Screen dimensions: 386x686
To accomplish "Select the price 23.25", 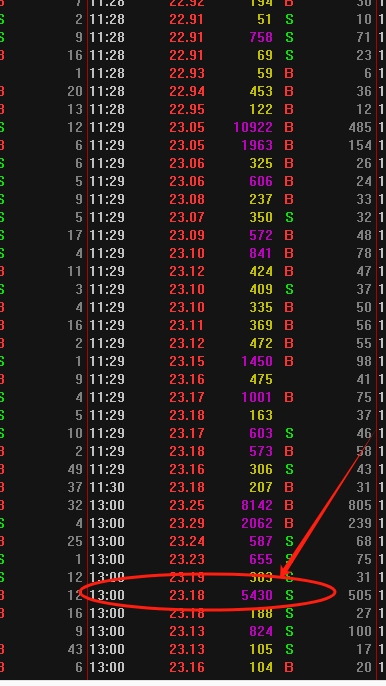I will pos(187,505).
